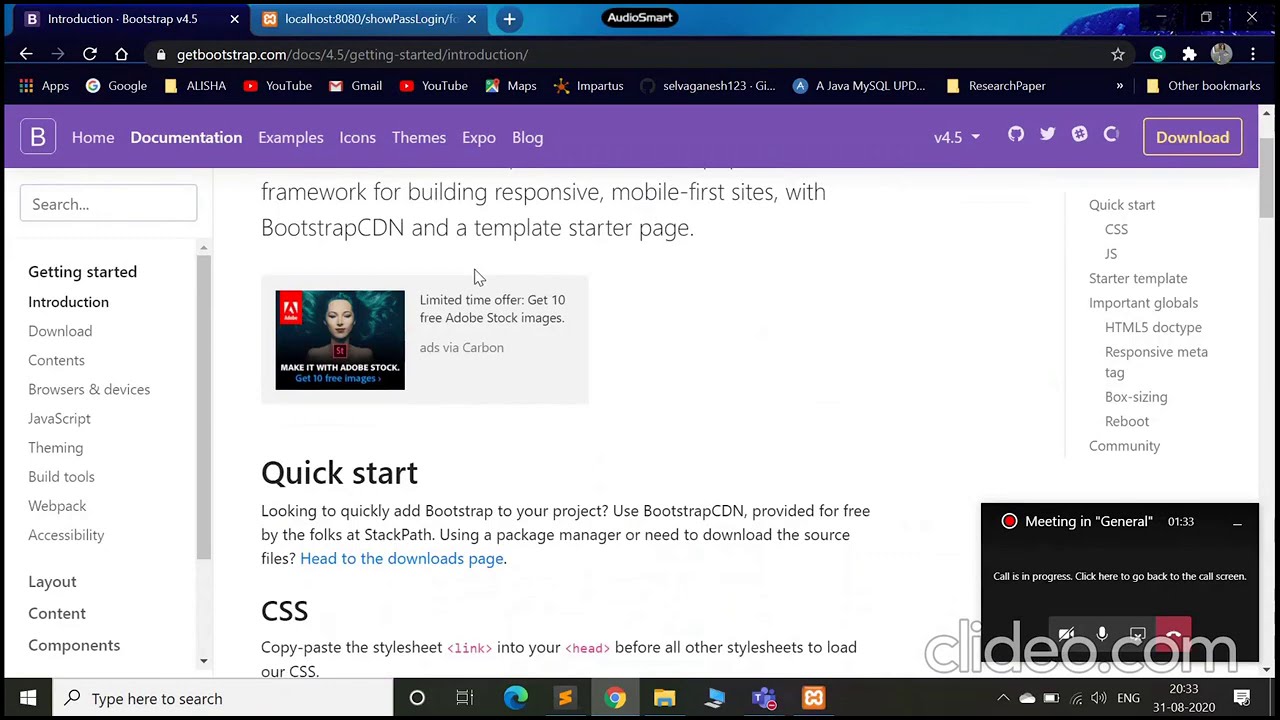The width and height of the screenshot is (1280, 720).
Task: Go to Home in Bootstrap navbar
Action: (93, 137)
